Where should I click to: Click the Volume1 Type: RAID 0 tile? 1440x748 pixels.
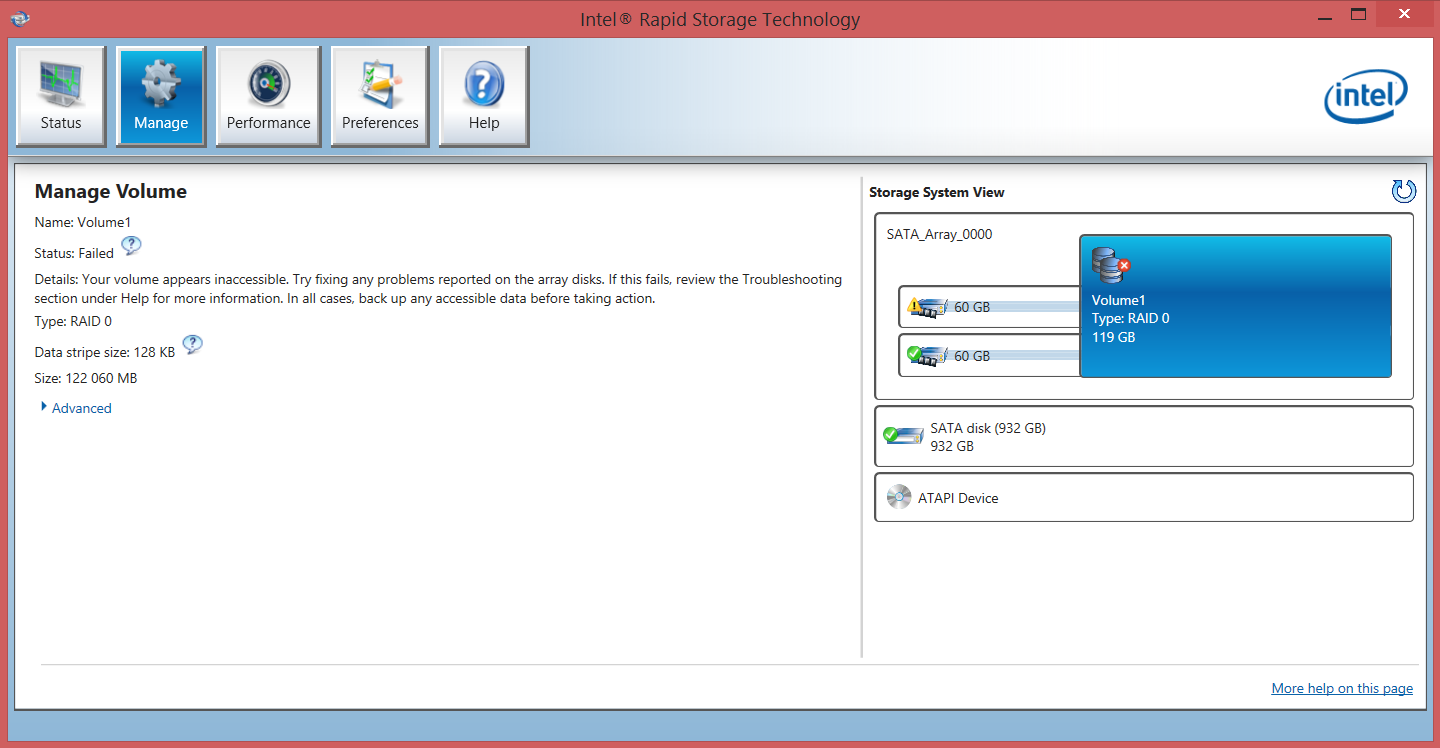(x=1236, y=306)
